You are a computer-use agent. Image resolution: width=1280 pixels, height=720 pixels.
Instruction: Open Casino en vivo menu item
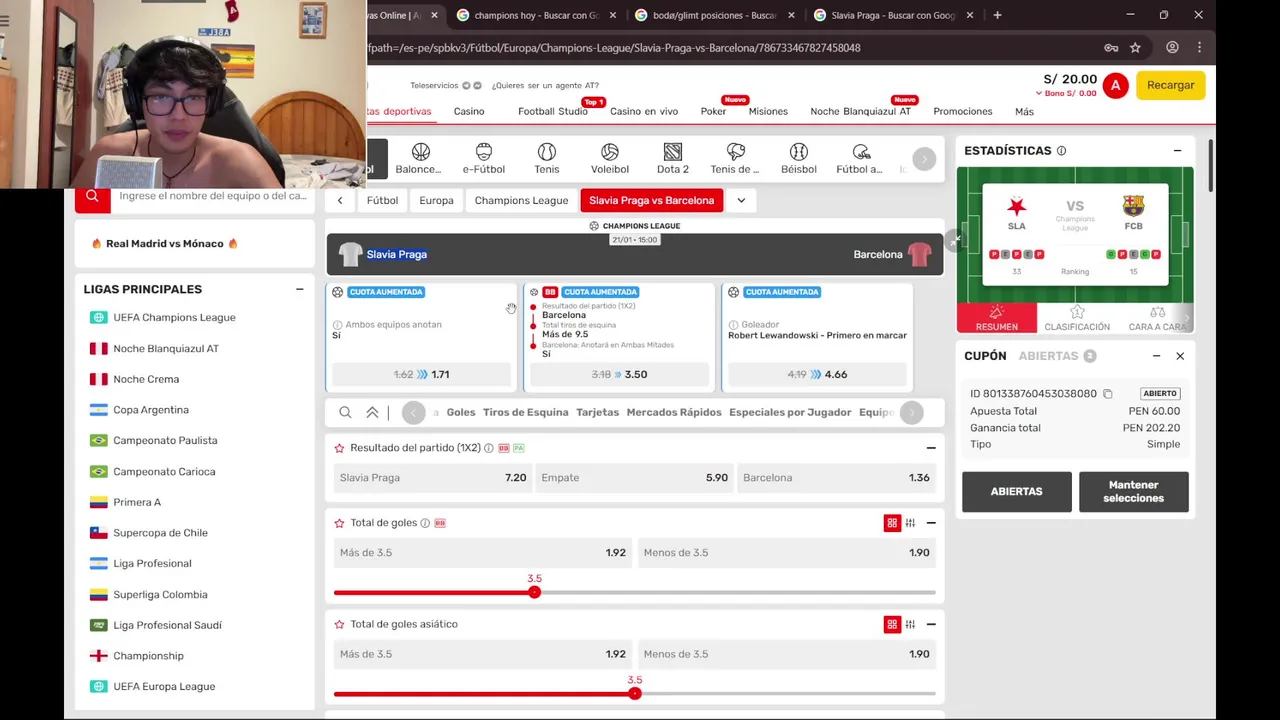click(x=644, y=112)
